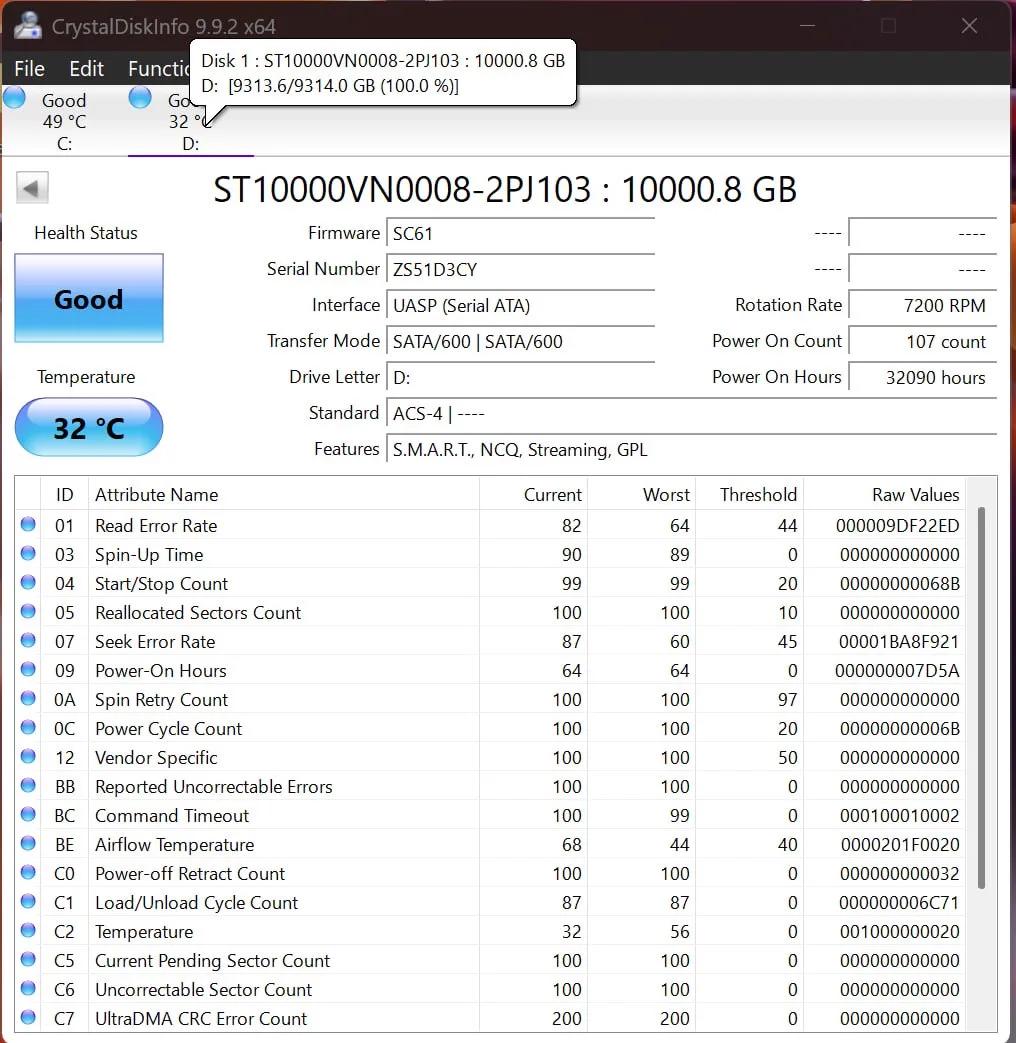Click status dot for Start/Stop Count row
The width and height of the screenshot is (1016, 1043).
point(28,582)
